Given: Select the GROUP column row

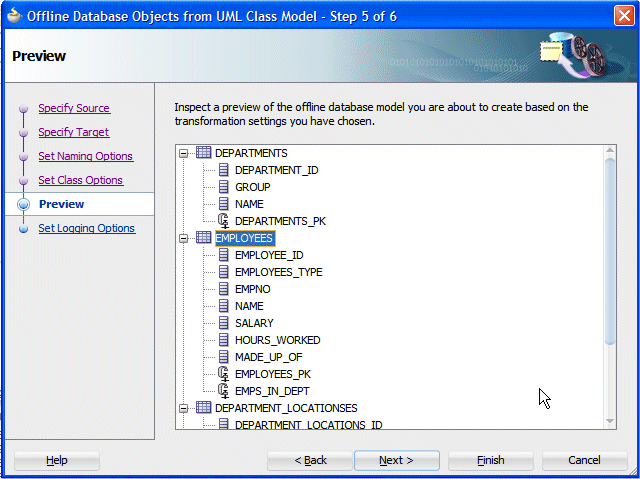Looking at the screenshot, I should (253, 187).
